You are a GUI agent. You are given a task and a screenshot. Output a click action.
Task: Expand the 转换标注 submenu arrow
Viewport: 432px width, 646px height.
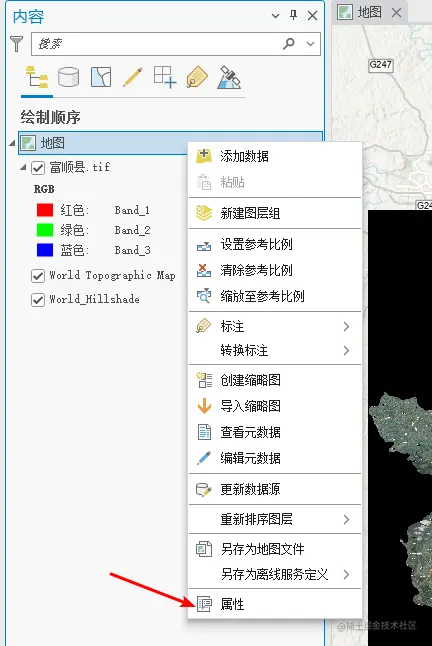346,350
